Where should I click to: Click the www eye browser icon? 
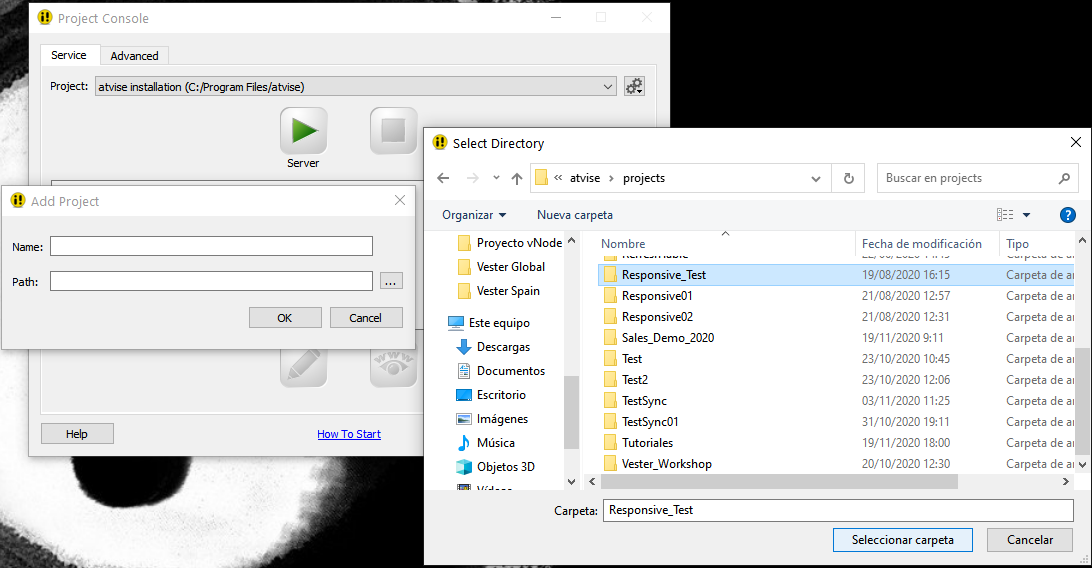[x=393, y=367]
